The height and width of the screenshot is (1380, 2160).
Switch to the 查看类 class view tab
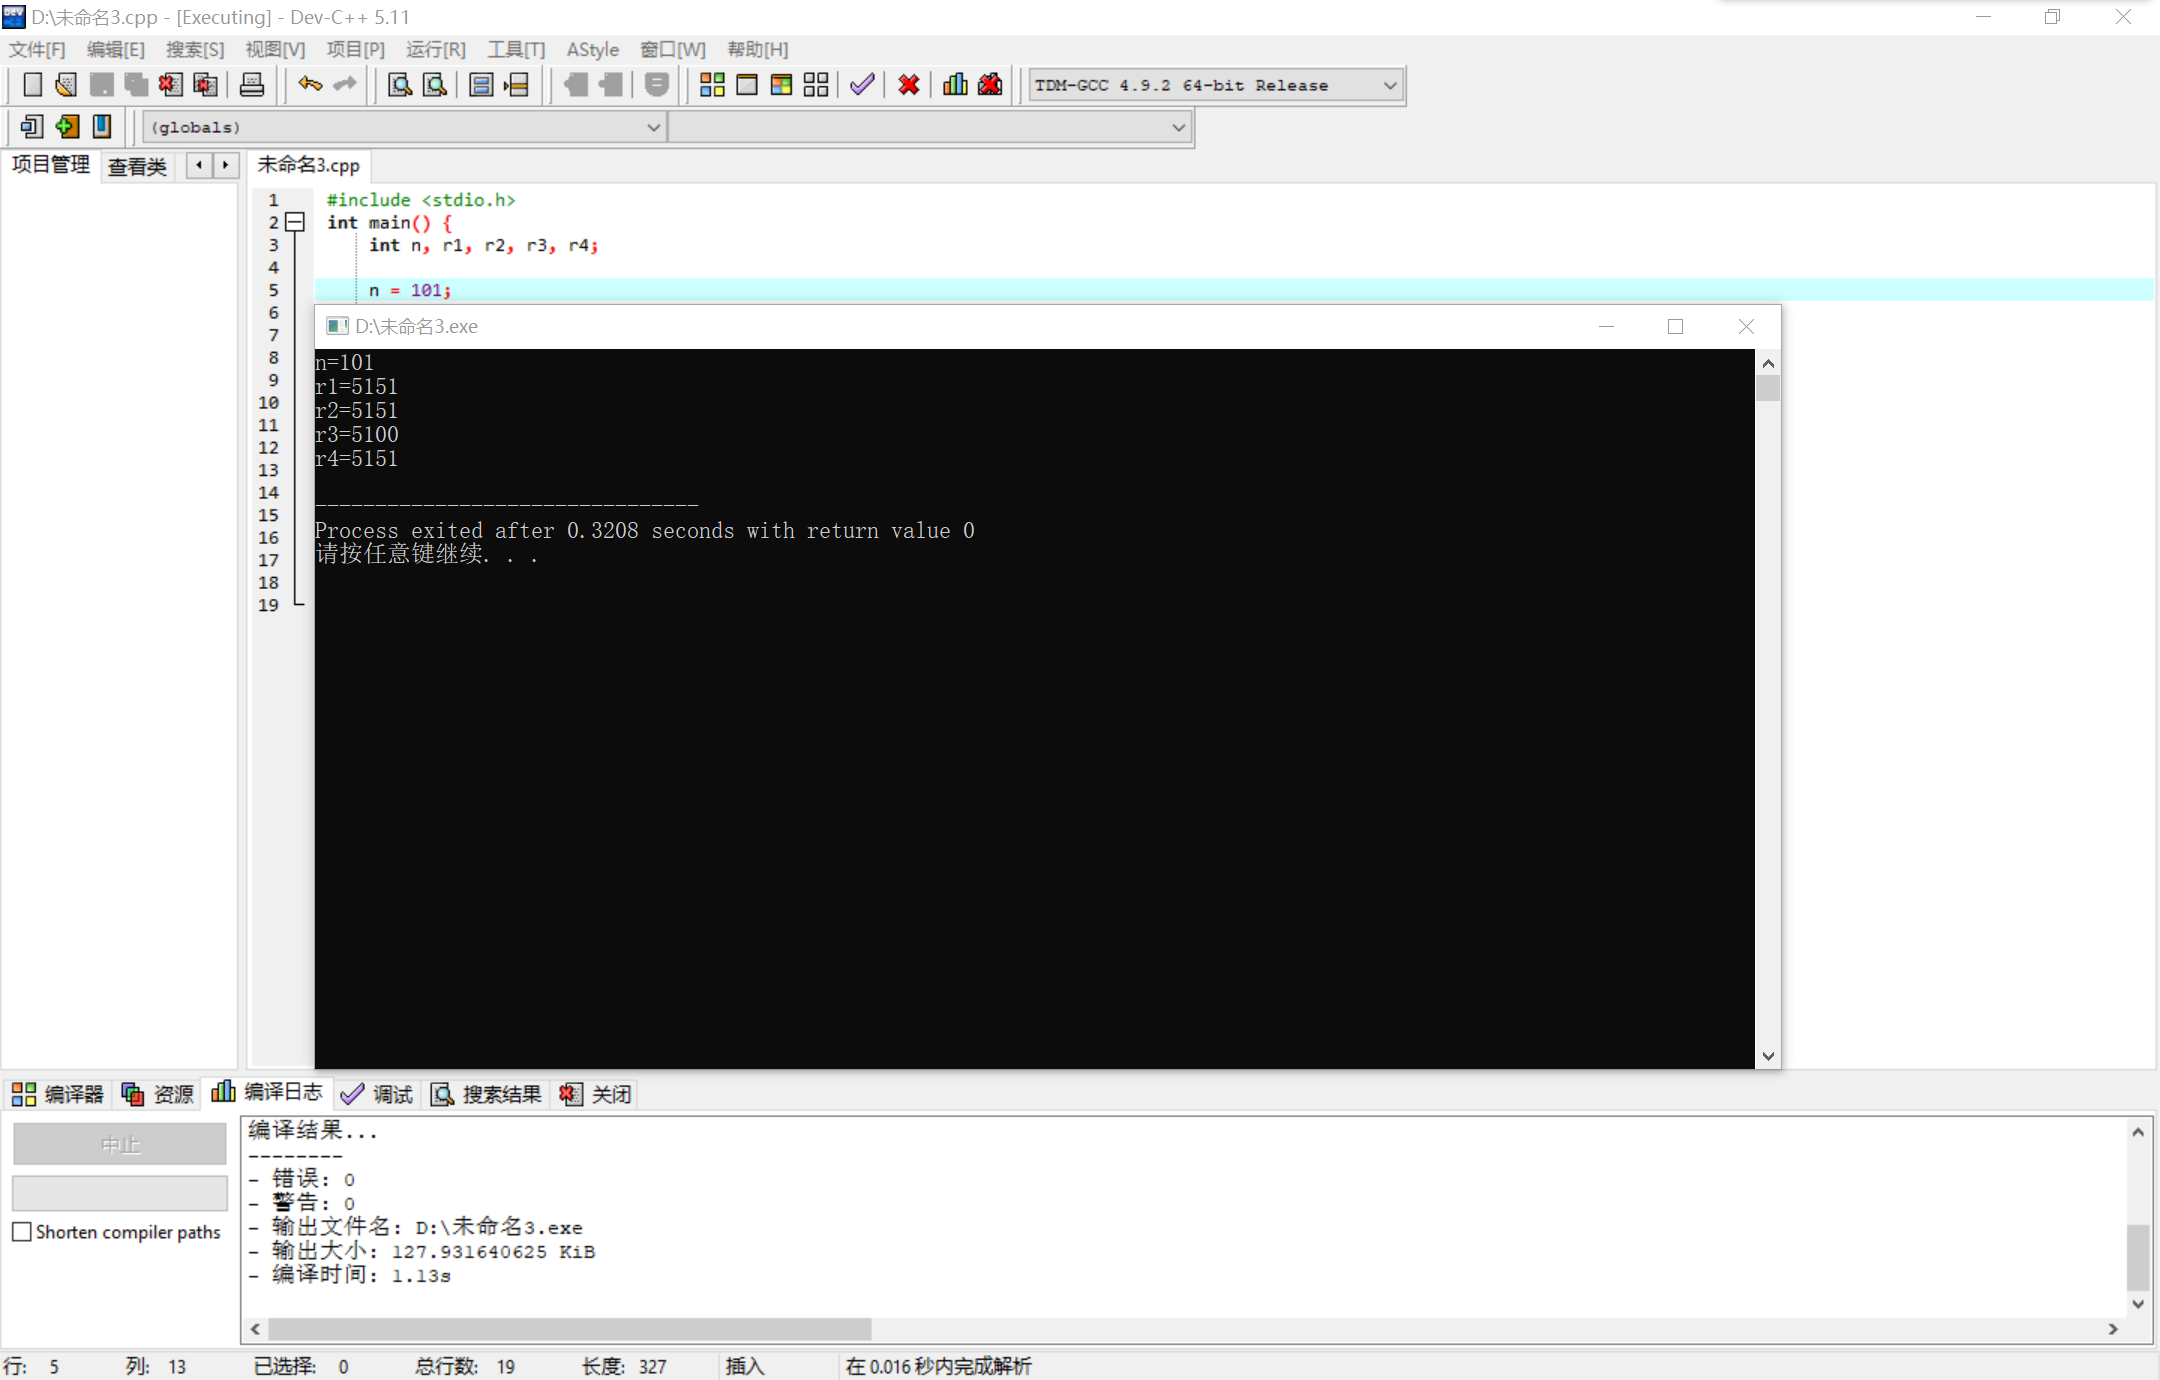point(137,166)
